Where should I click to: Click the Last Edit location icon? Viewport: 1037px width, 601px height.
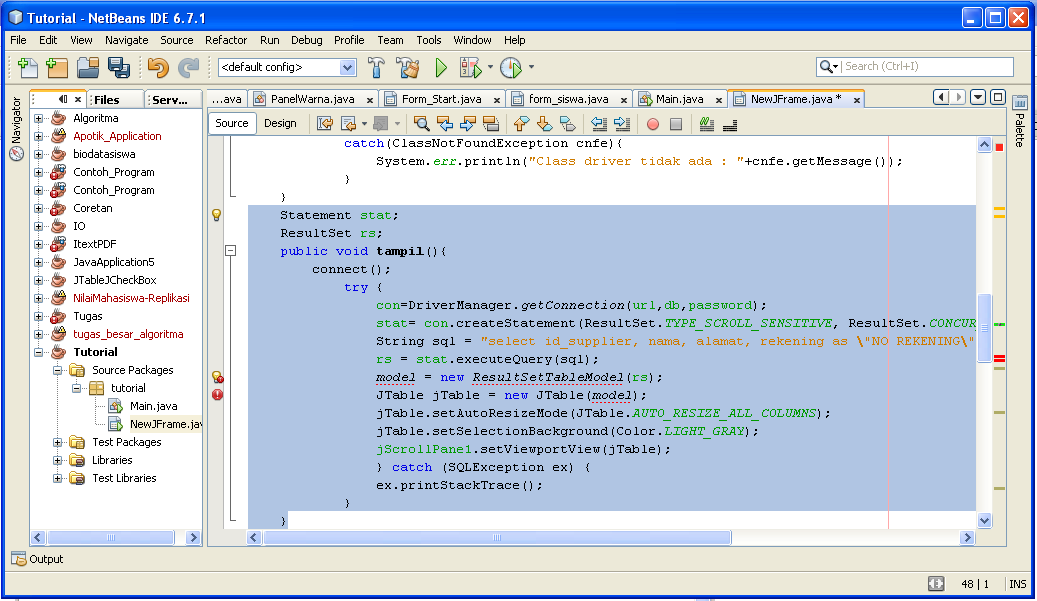324,124
